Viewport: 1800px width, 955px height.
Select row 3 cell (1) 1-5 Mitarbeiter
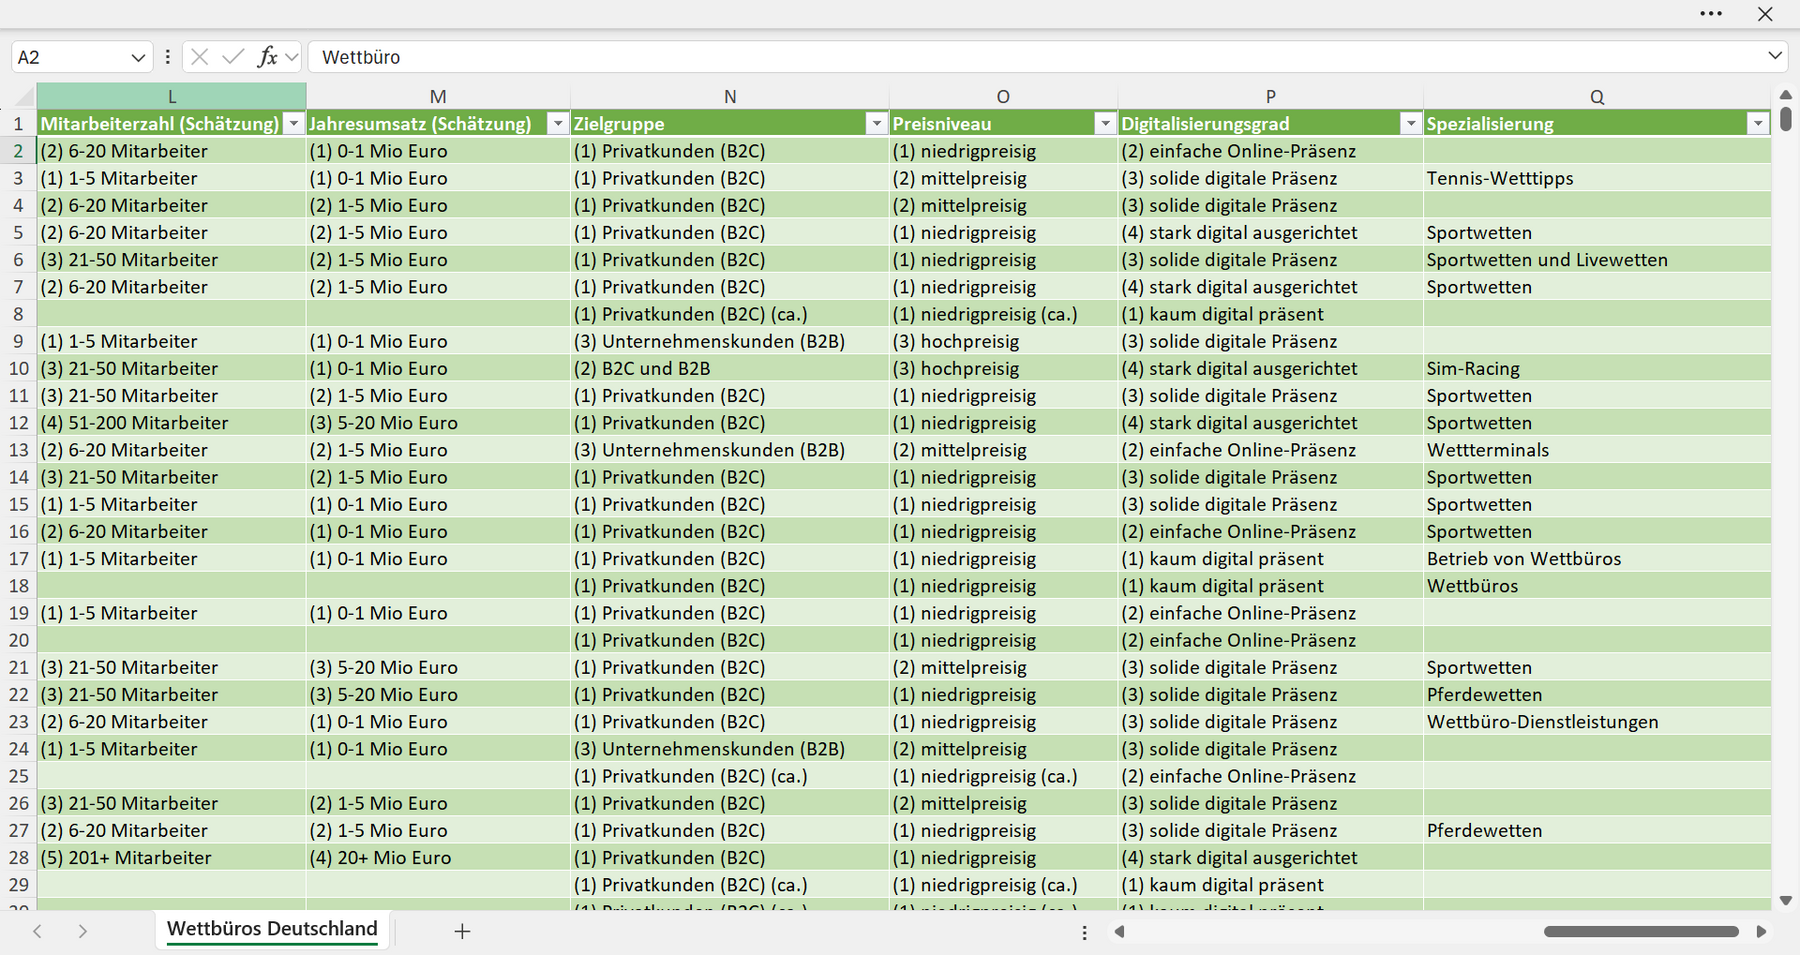pos(172,178)
